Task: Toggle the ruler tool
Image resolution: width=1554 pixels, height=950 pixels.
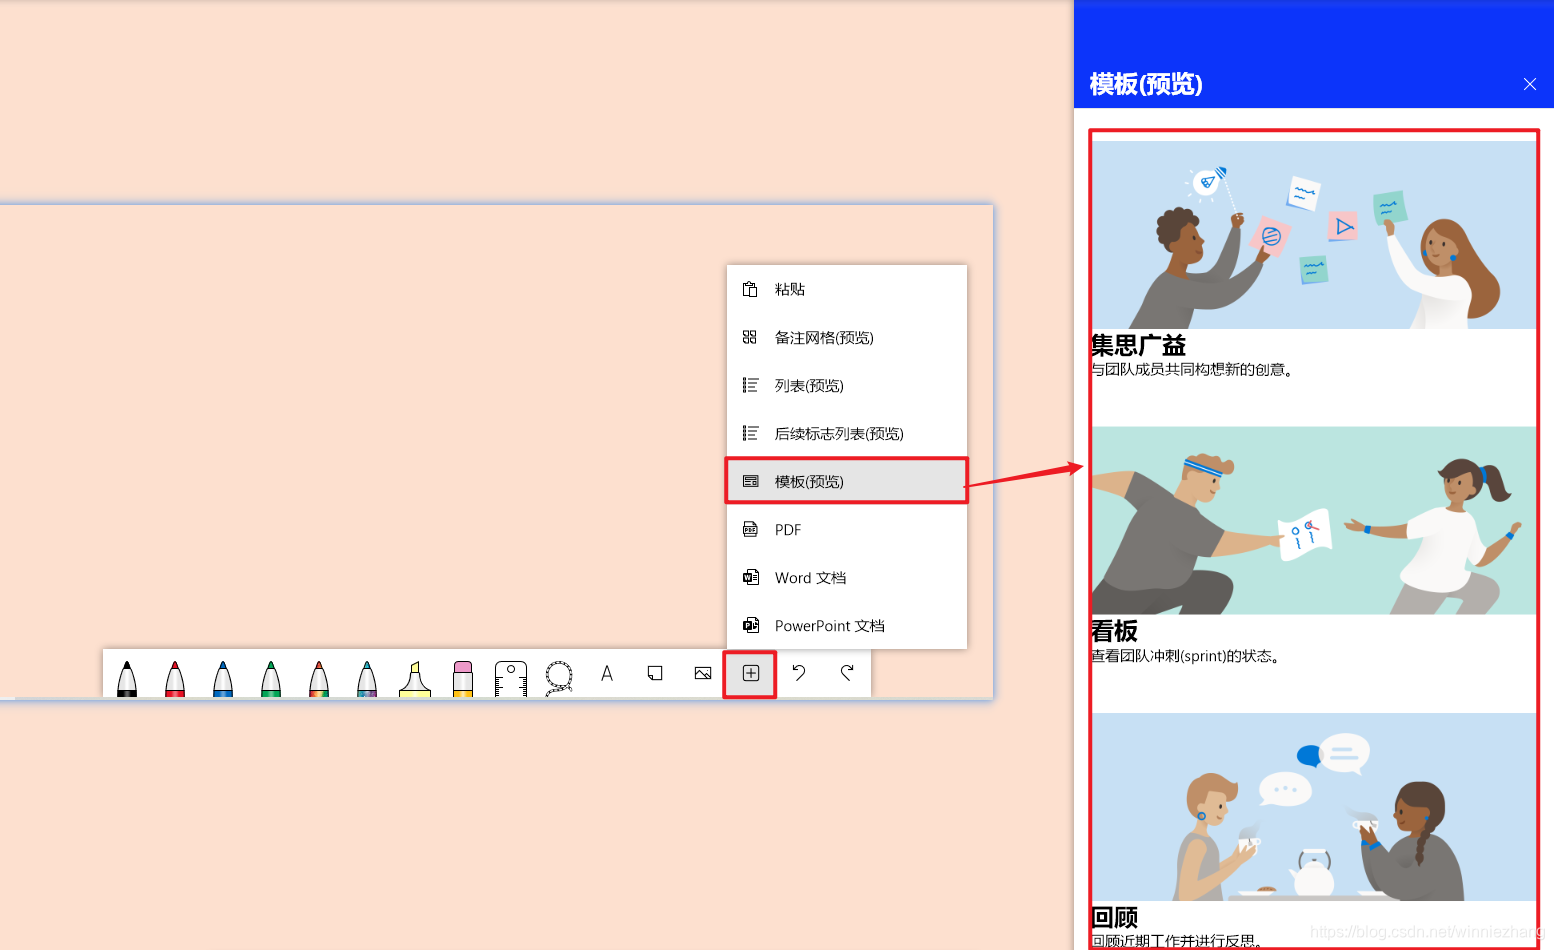Action: [511, 677]
